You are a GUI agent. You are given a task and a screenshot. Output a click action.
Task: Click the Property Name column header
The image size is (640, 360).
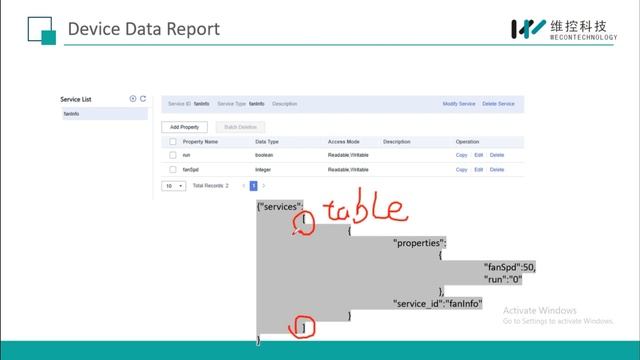[x=200, y=142]
